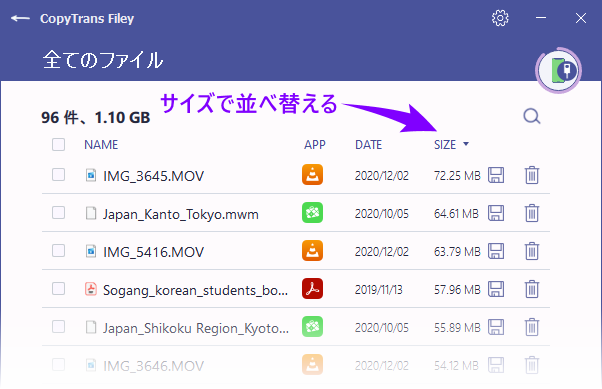
Task: Click the CopyTrans Filey title
Action: pyautogui.click(x=87, y=18)
